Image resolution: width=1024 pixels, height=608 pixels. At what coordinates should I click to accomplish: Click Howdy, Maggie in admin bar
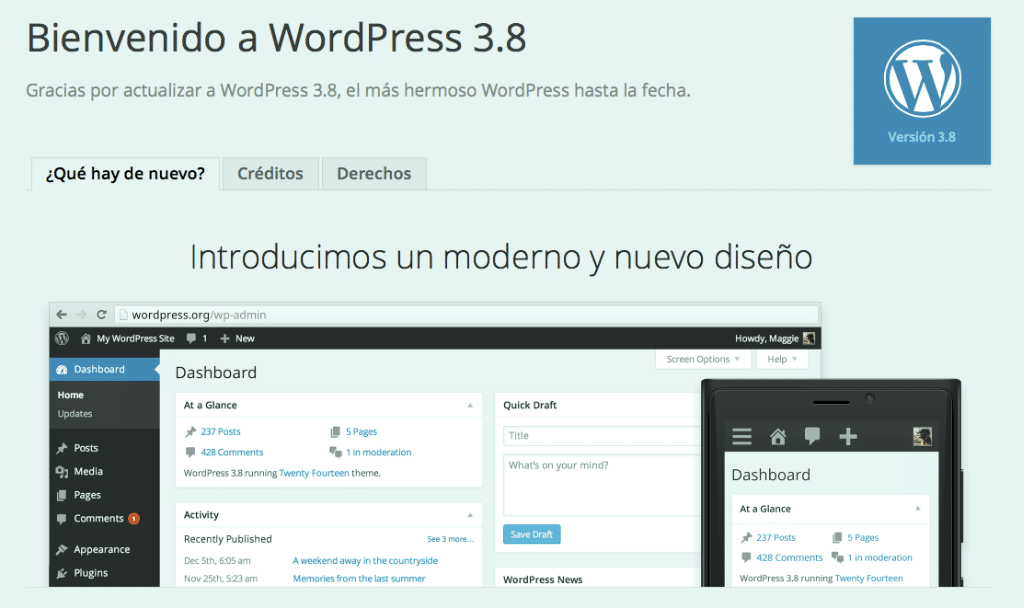tap(767, 338)
